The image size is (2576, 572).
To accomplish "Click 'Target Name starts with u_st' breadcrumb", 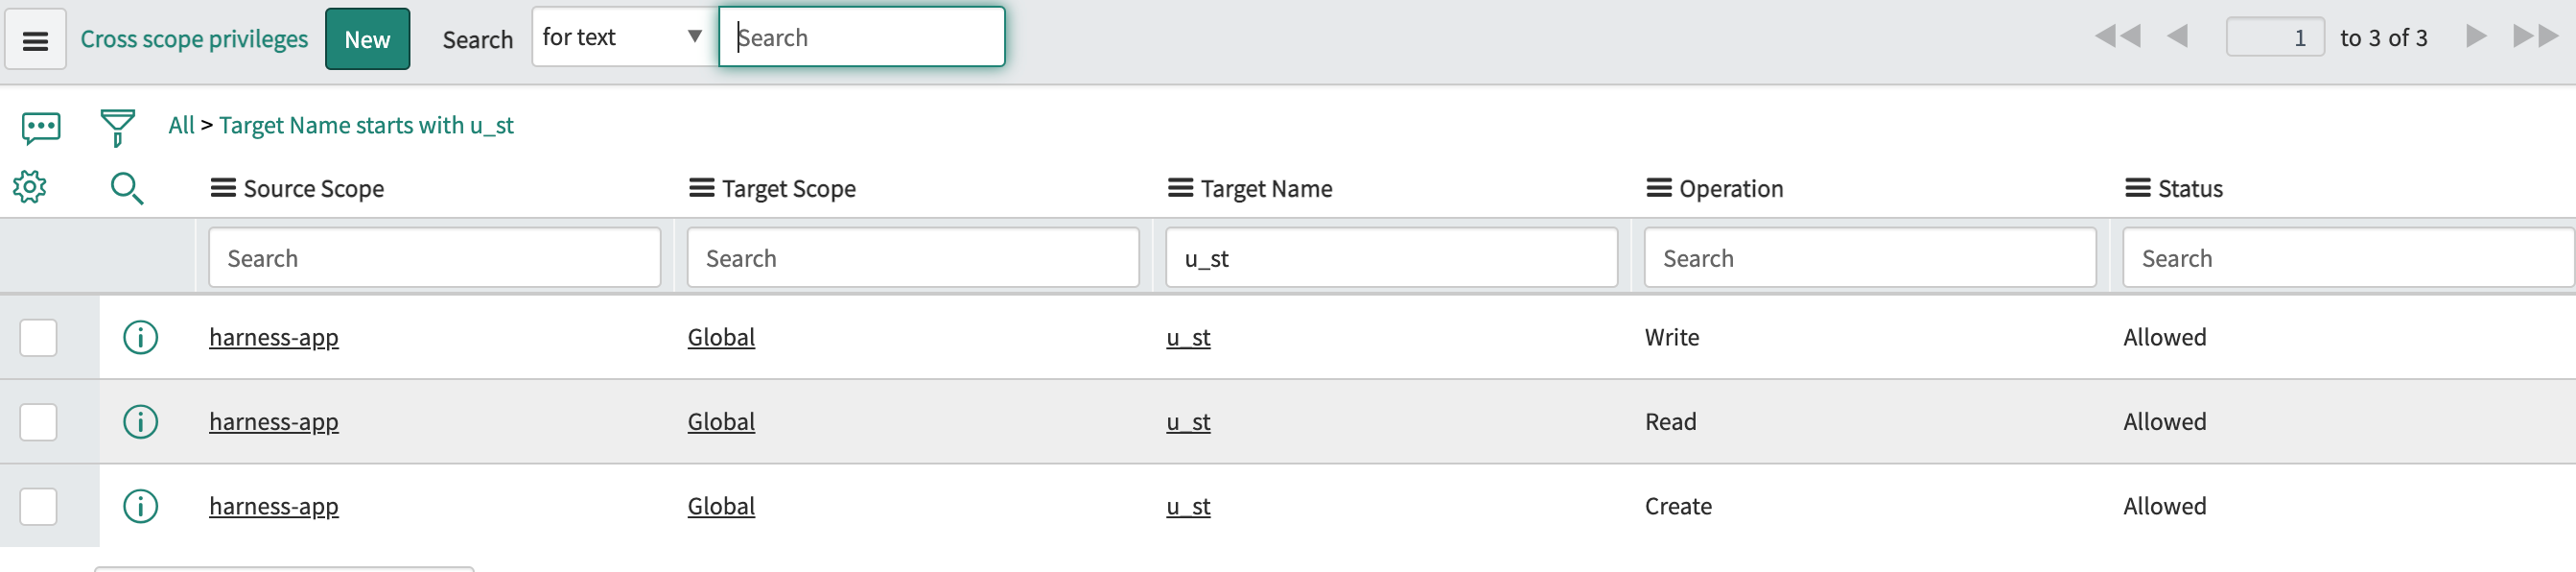I will point(366,126).
